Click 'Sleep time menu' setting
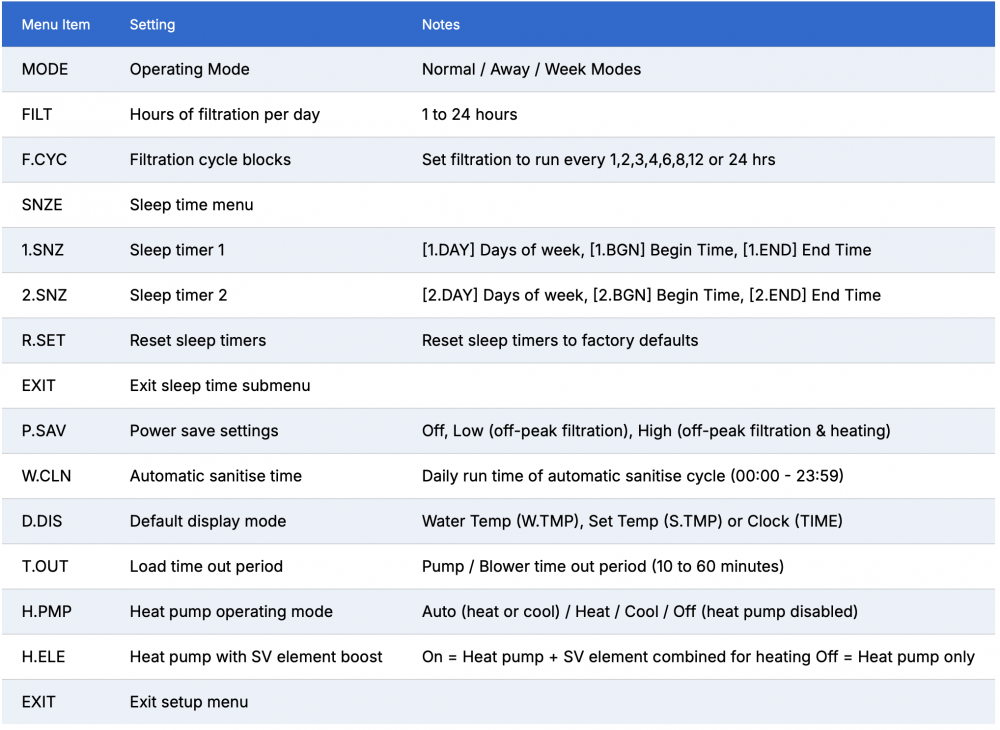Image resolution: width=1000 pixels, height=730 pixels. pyautogui.click(x=191, y=205)
